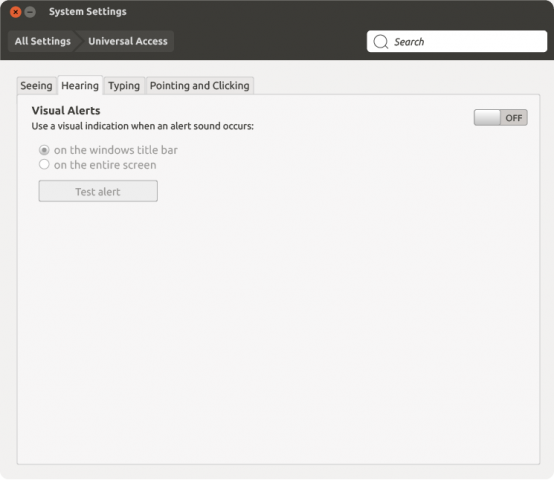Click the Visual Alerts heading
Screen dimensions: 554x480
point(66,111)
